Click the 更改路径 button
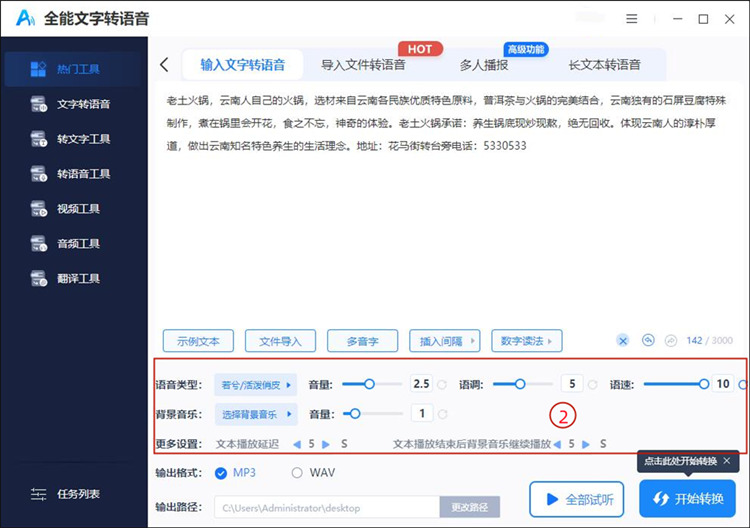The height and width of the screenshot is (528, 750). click(x=470, y=507)
